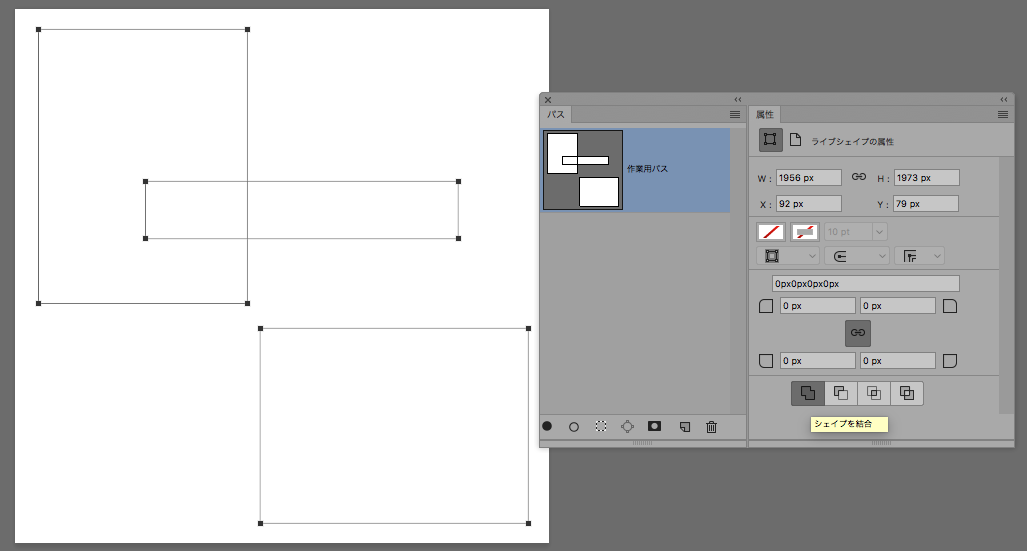The width and height of the screenshot is (1027, 551).
Task: Click top-right corner radius icon
Action: tap(950, 306)
